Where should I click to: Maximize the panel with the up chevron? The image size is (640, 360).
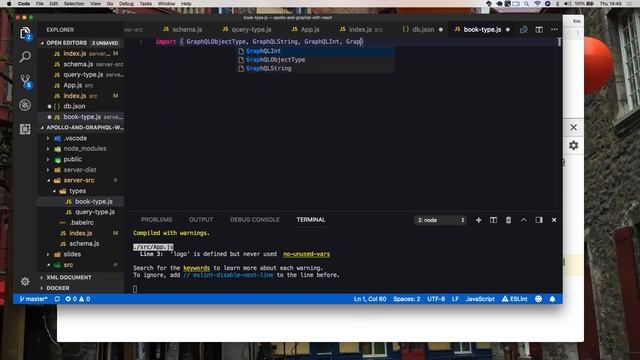point(524,220)
